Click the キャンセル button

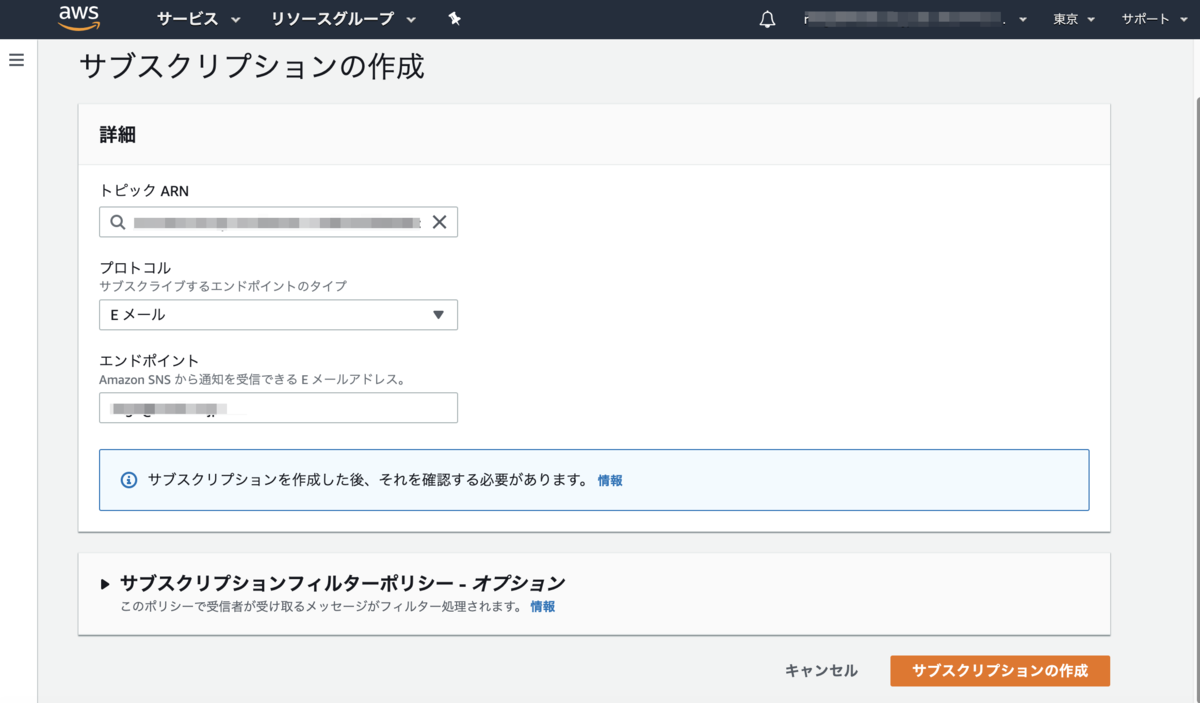(820, 671)
